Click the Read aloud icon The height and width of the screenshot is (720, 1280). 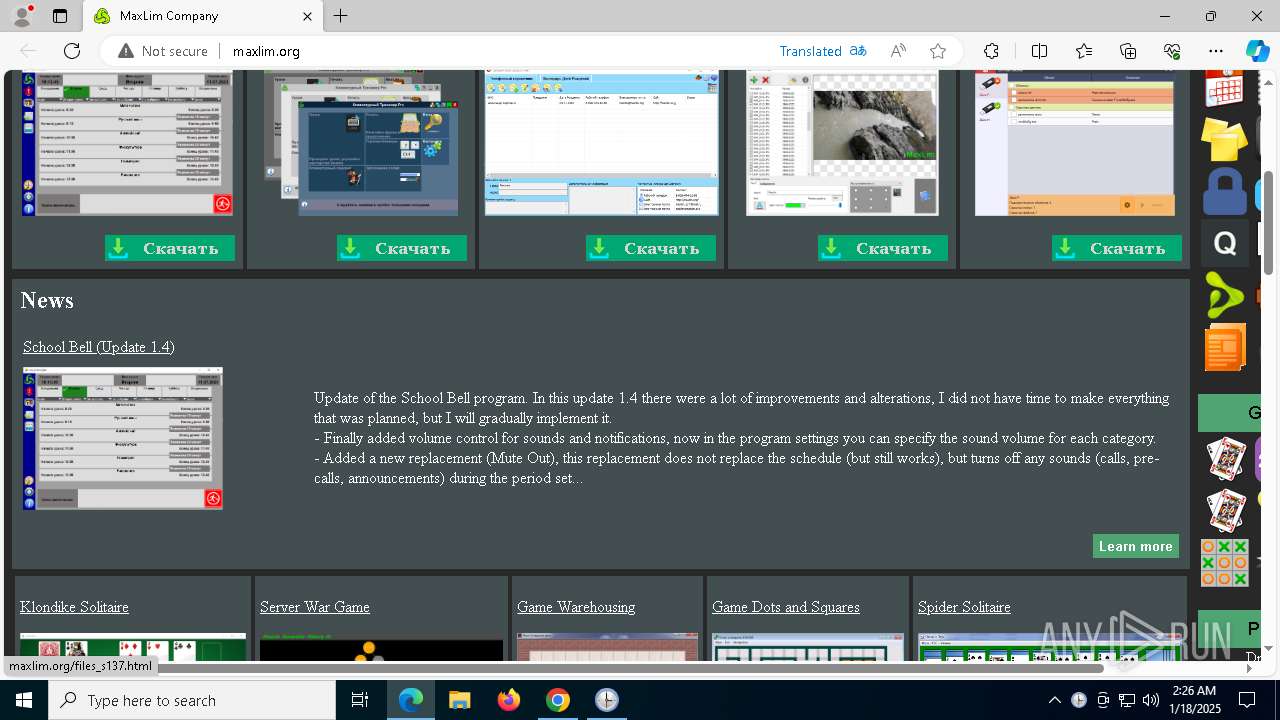point(898,51)
